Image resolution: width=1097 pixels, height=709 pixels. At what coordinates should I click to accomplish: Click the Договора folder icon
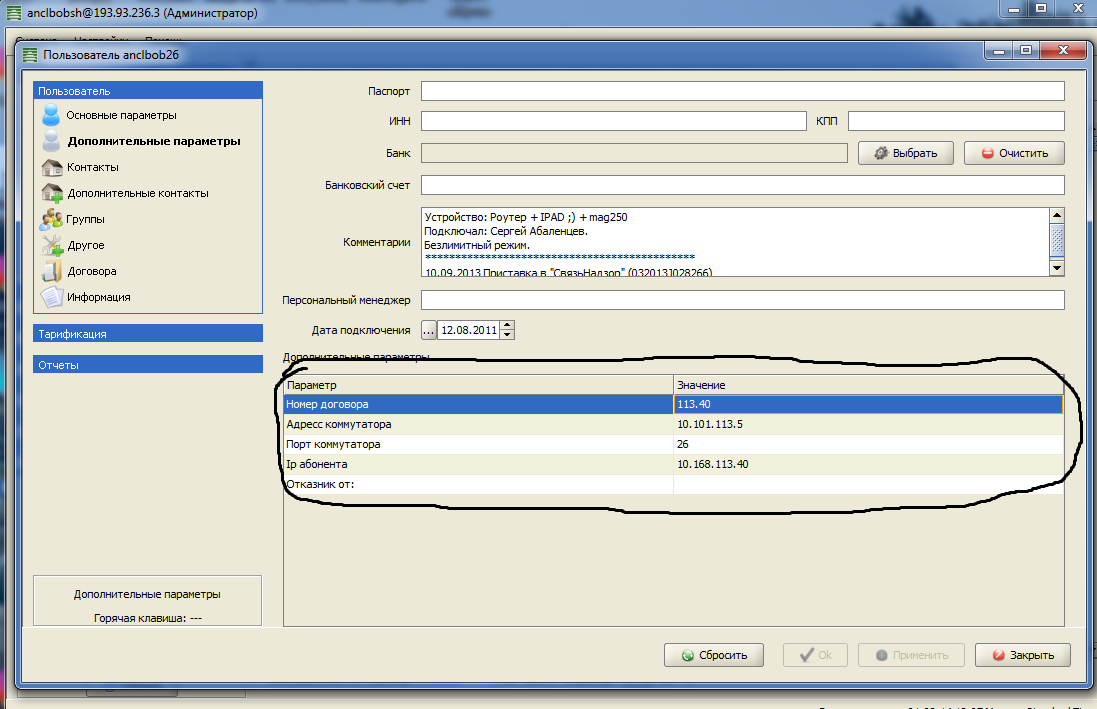52,271
